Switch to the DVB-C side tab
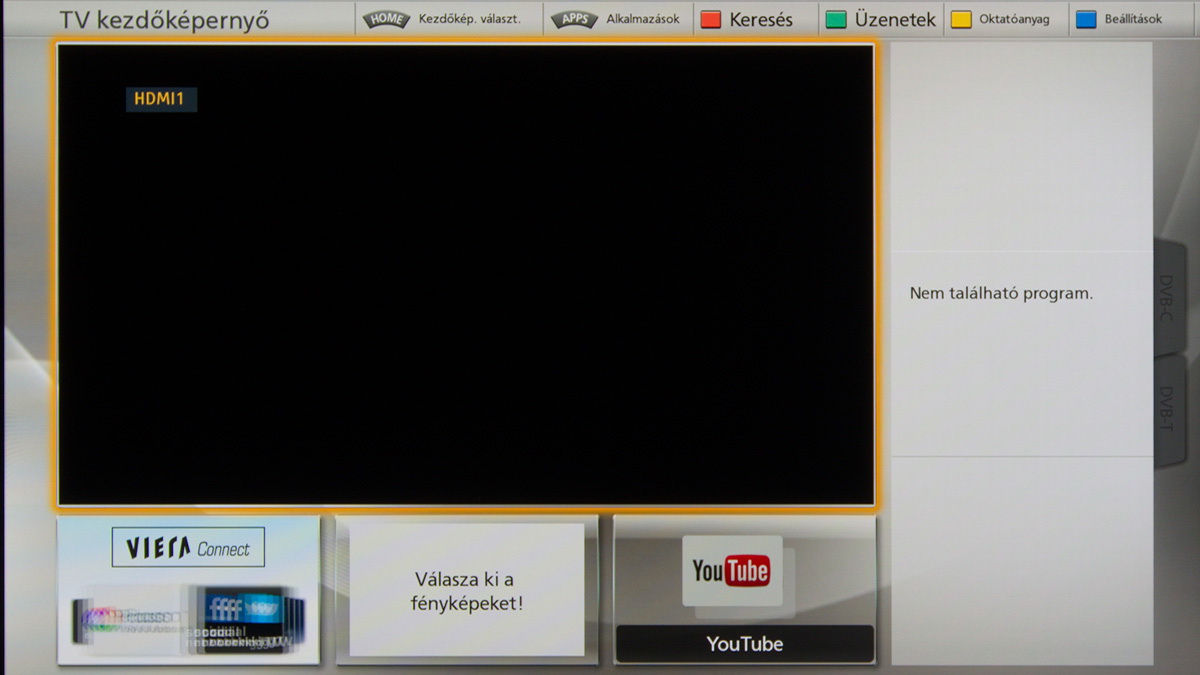Image resolution: width=1200 pixels, height=675 pixels. 1166,297
